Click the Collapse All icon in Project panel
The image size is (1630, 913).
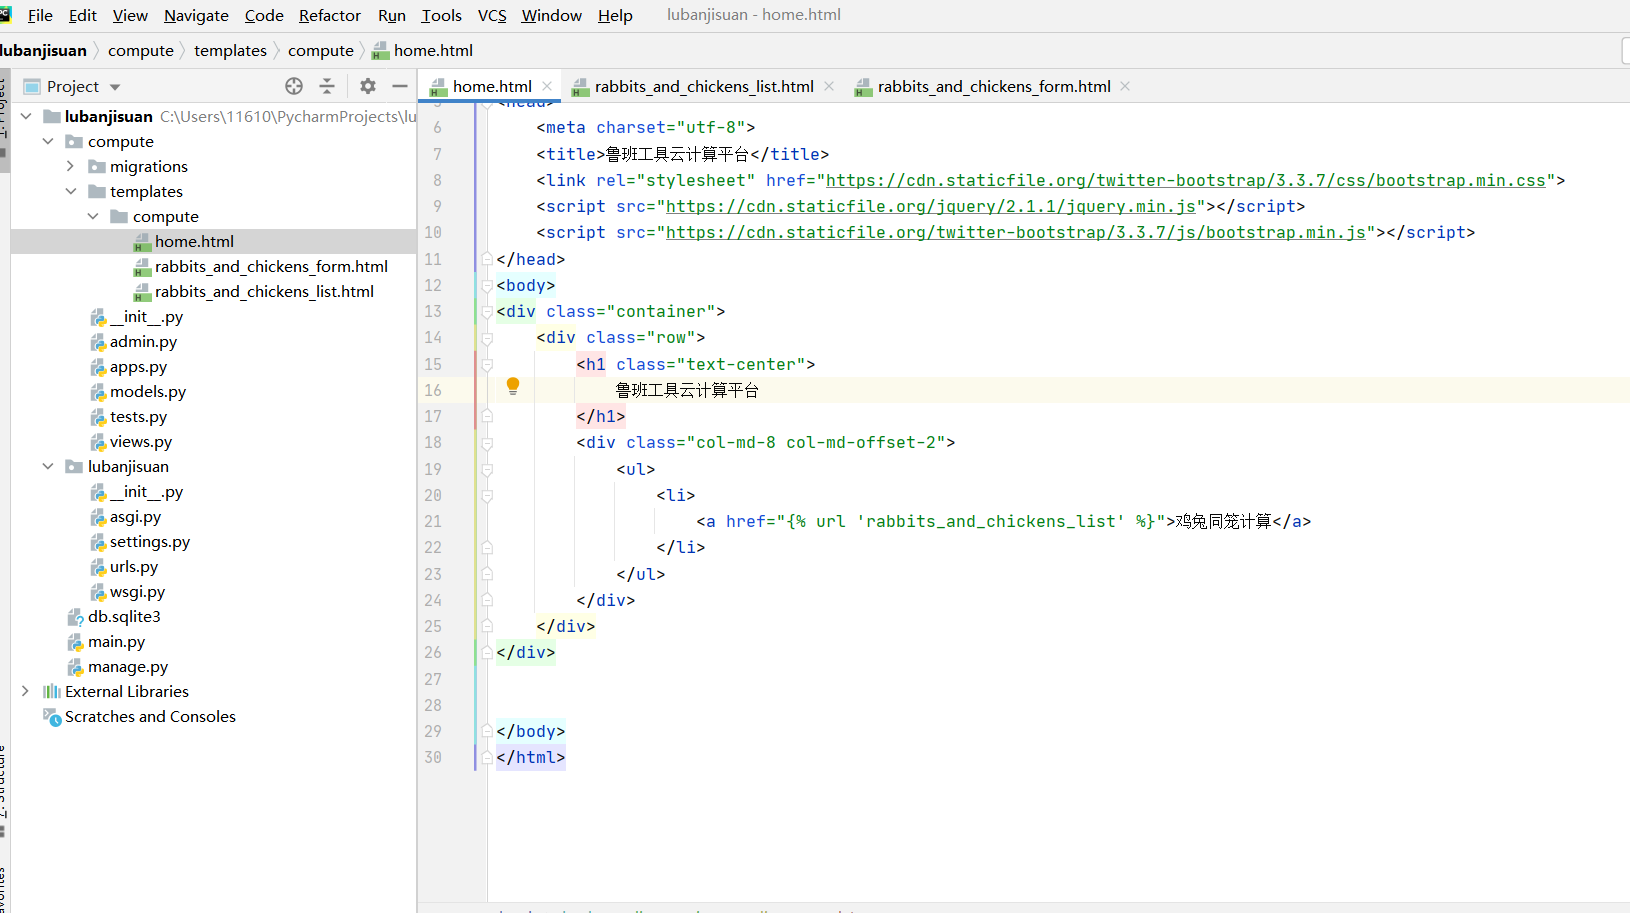click(327, 86)
